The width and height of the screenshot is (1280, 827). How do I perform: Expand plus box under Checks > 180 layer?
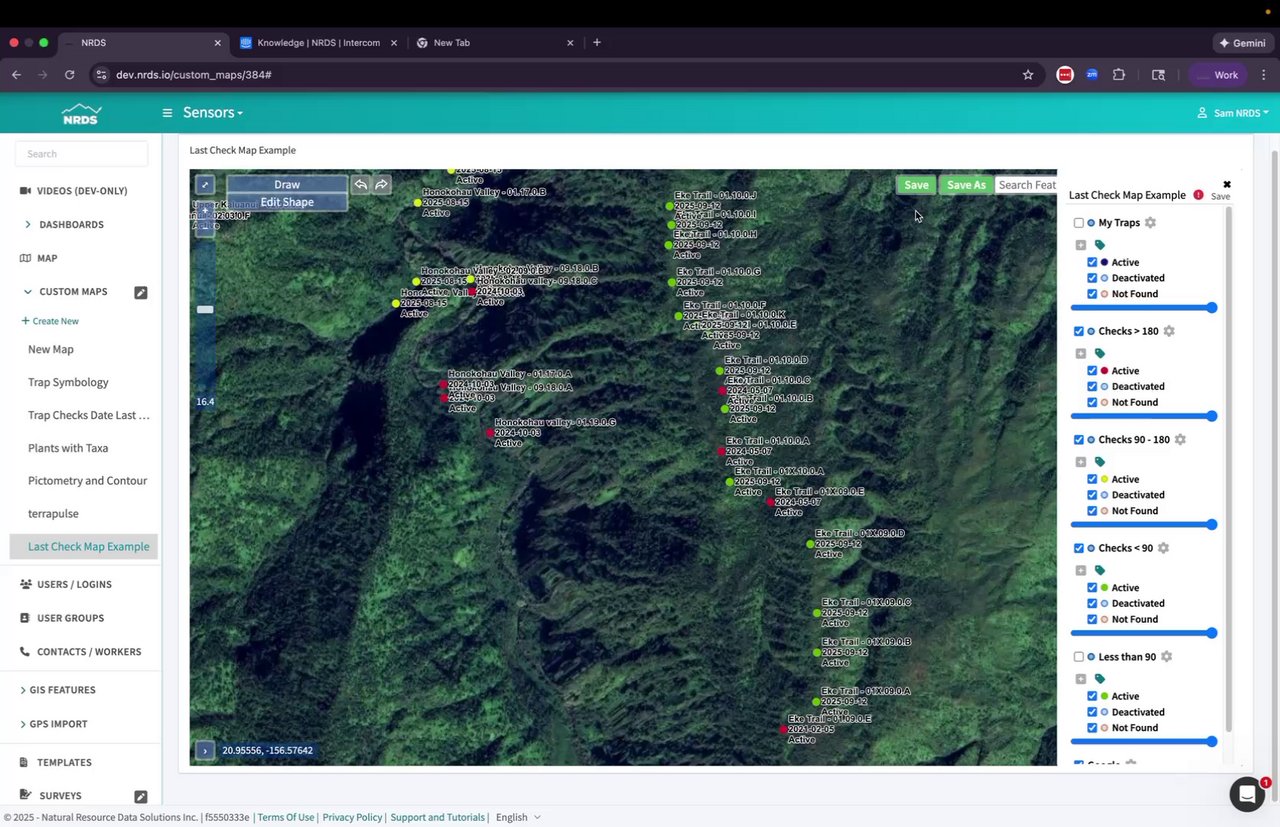pos(1081,354)
